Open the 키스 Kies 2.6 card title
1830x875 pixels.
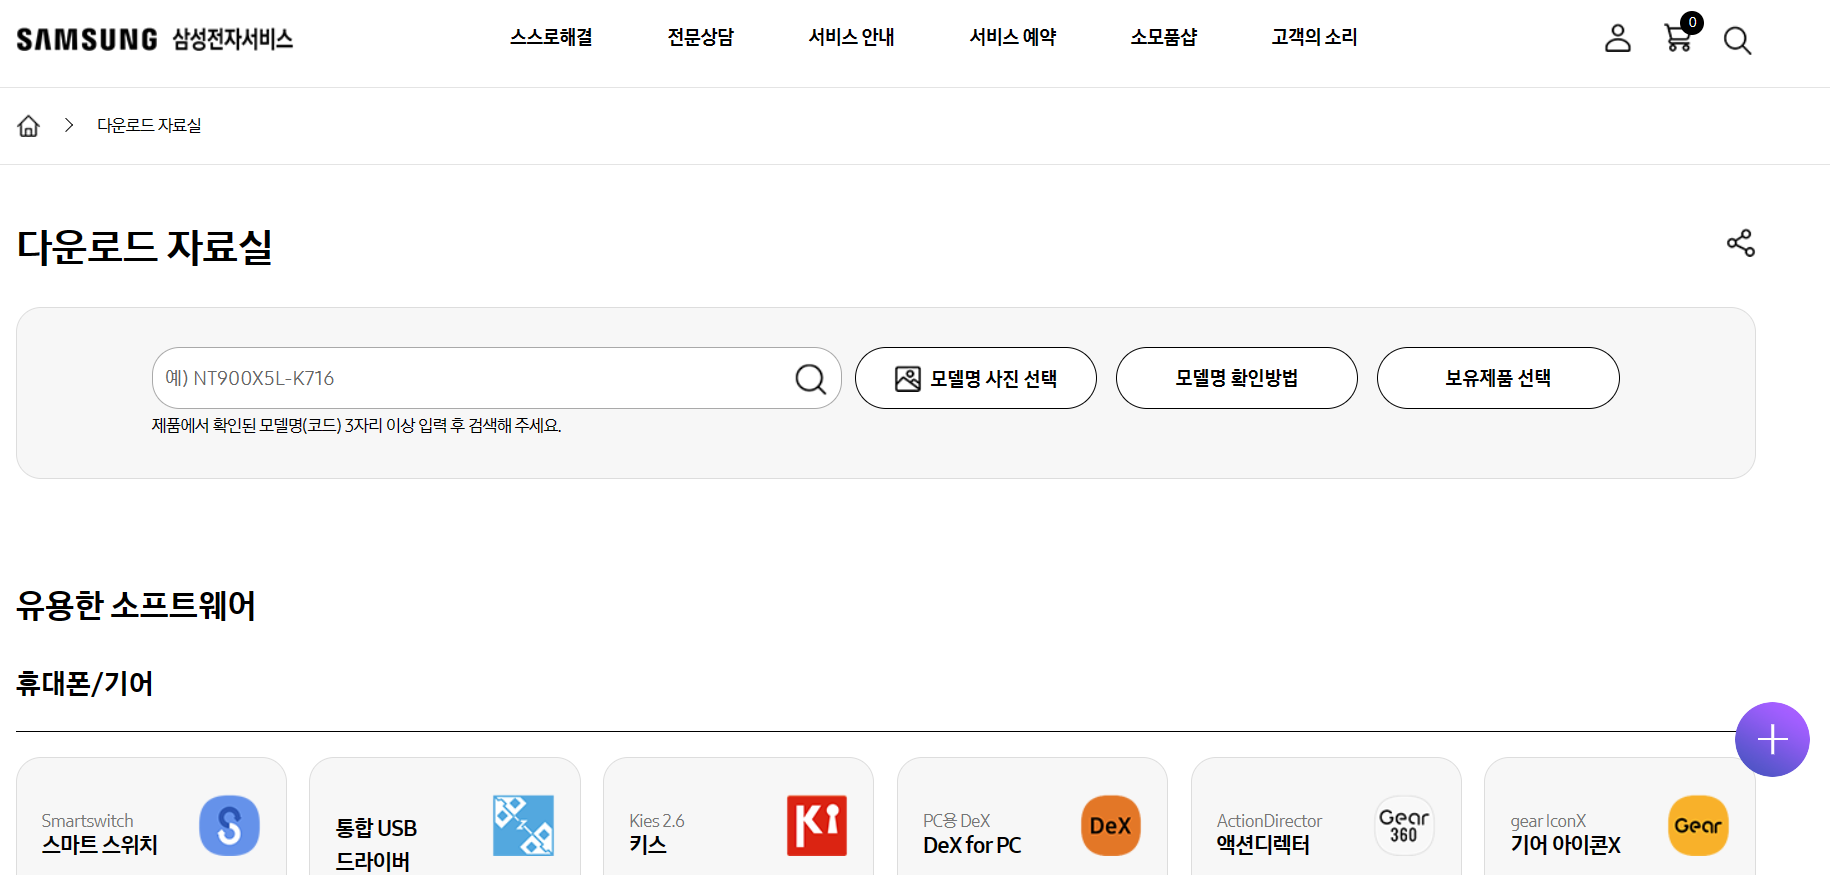pyautogui.click(x=648, y=845)
